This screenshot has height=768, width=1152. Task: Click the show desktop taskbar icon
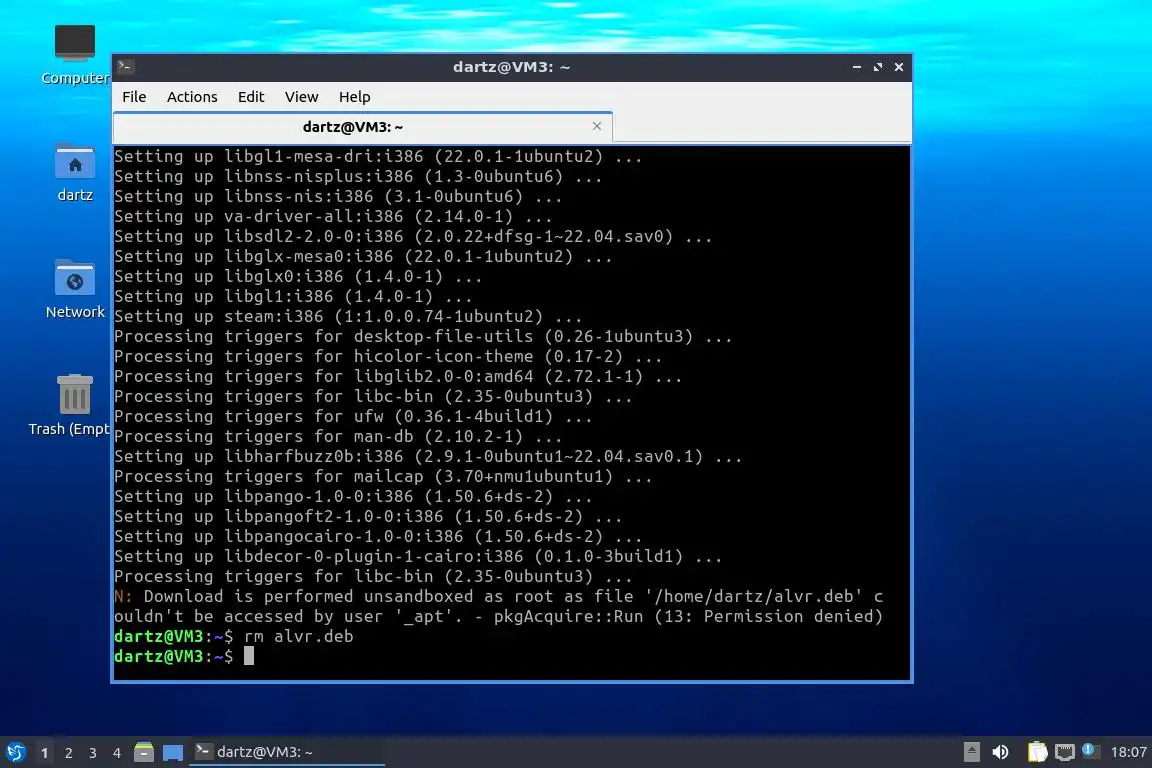click(x=173, y=753)
